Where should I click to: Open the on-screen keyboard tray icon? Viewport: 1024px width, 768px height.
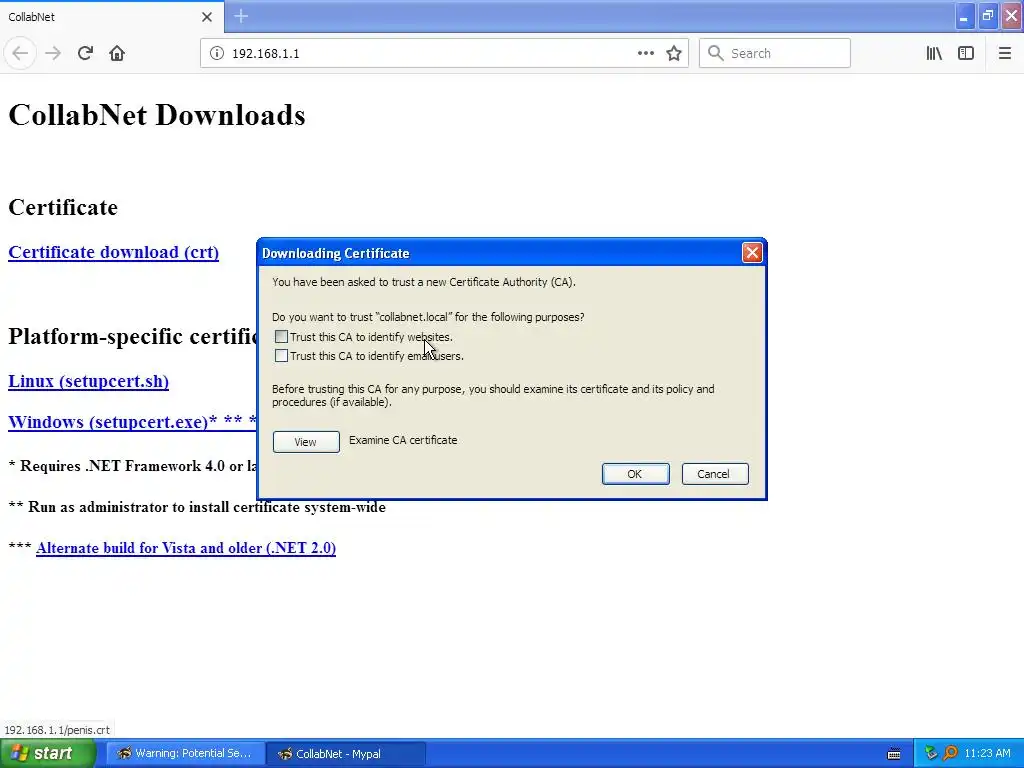894,754
